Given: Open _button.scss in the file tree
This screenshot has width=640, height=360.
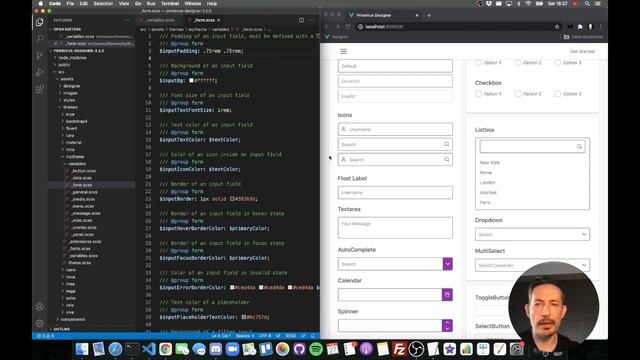Looking at the screenshot, I should click(83, 171).
